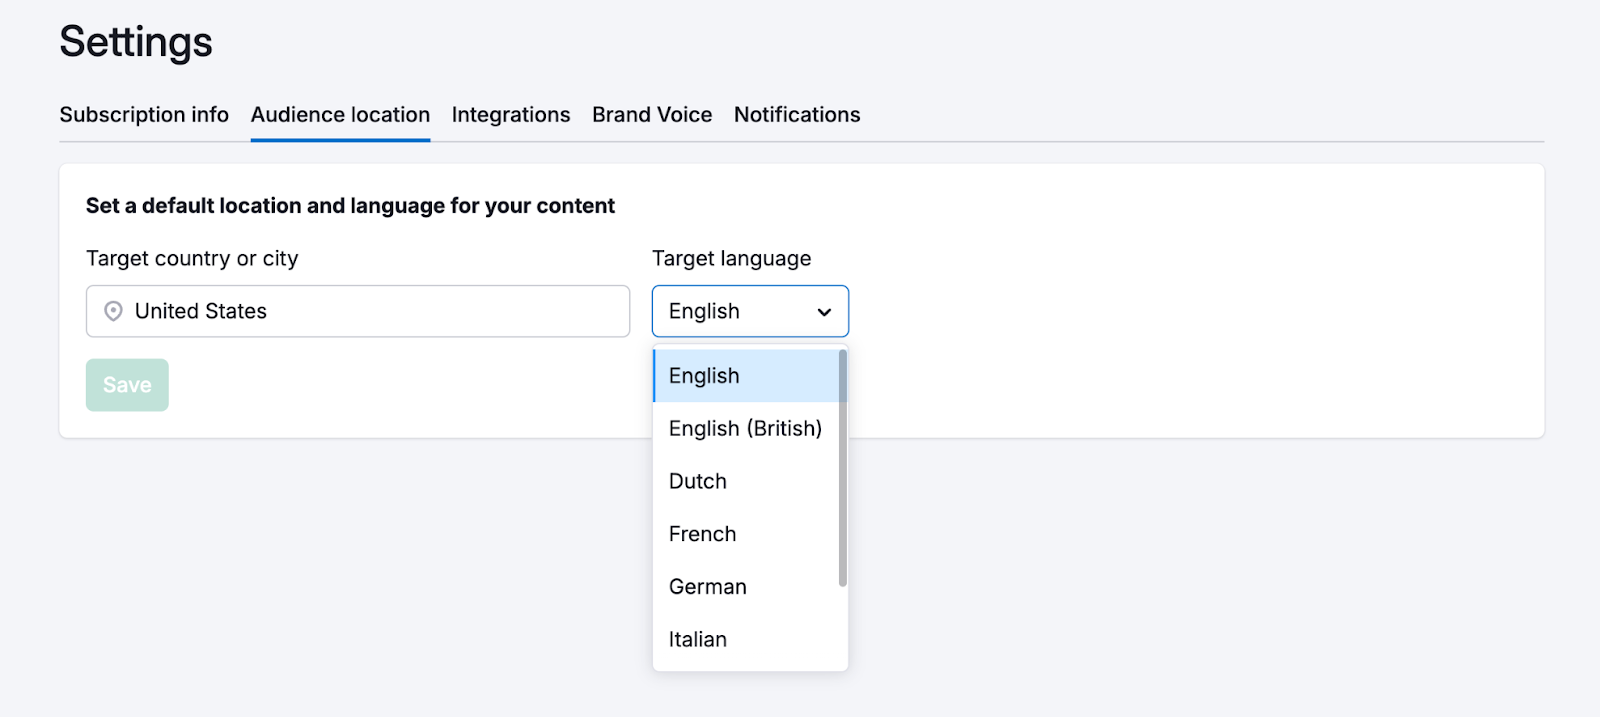Screen dimensions: 1600x717
Task: Click the chevron arrow in Target language
Action: coord(824,312)
